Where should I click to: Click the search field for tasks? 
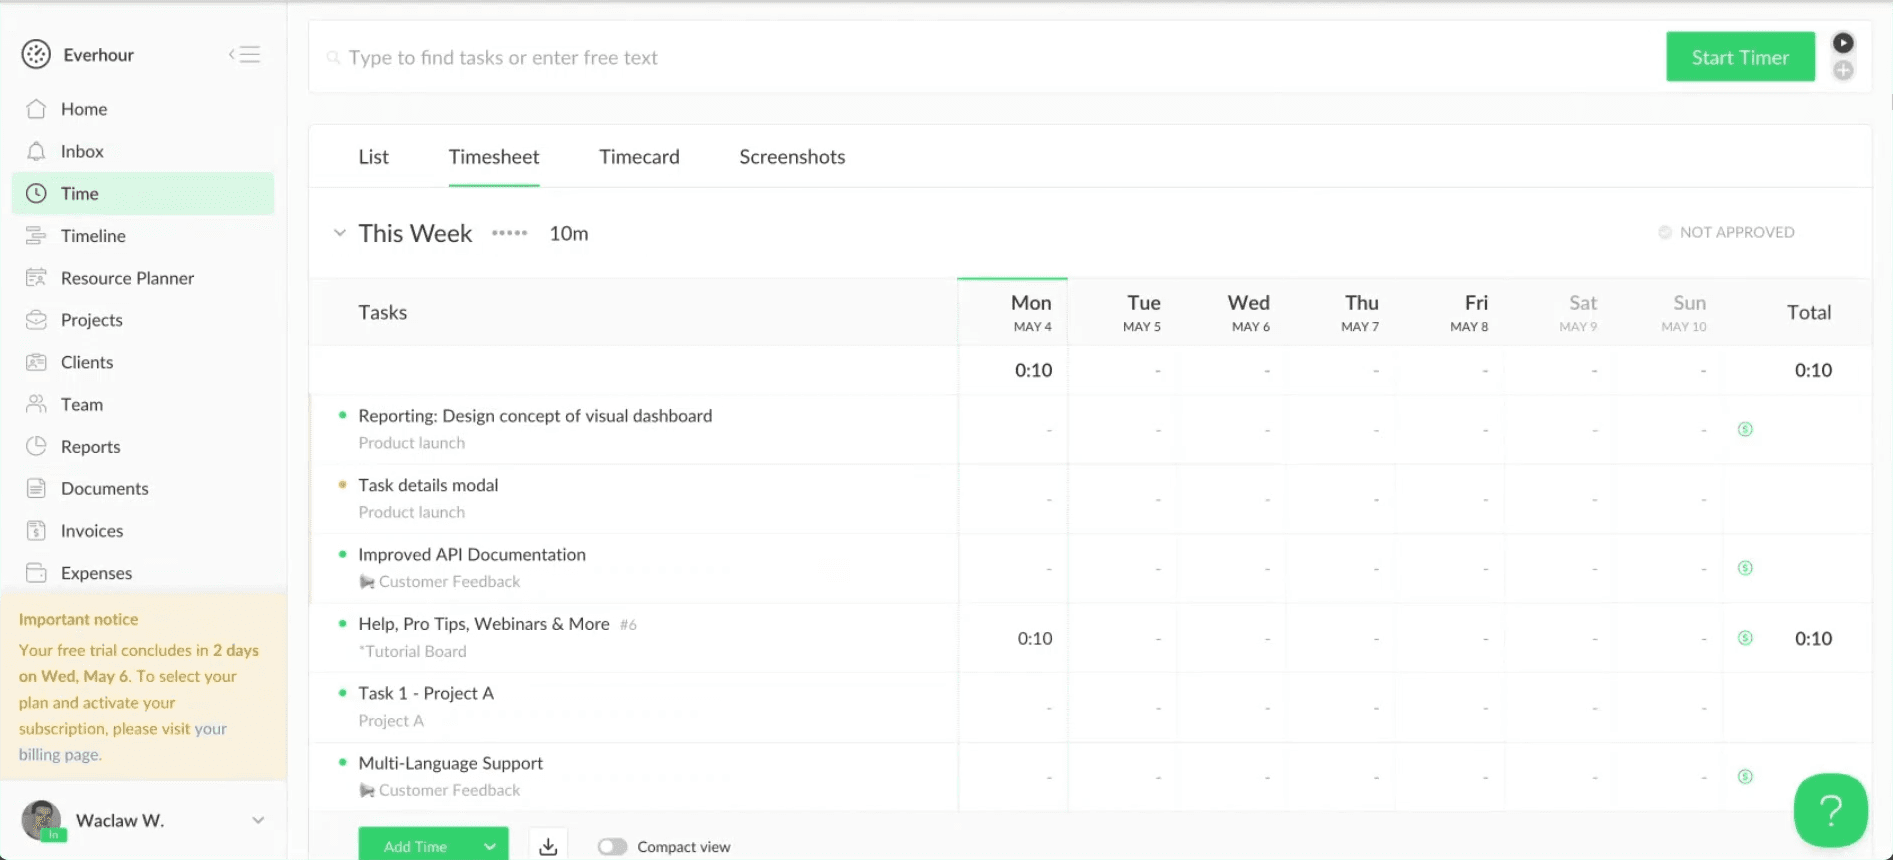pyautogui.click(x=985, y=58)
